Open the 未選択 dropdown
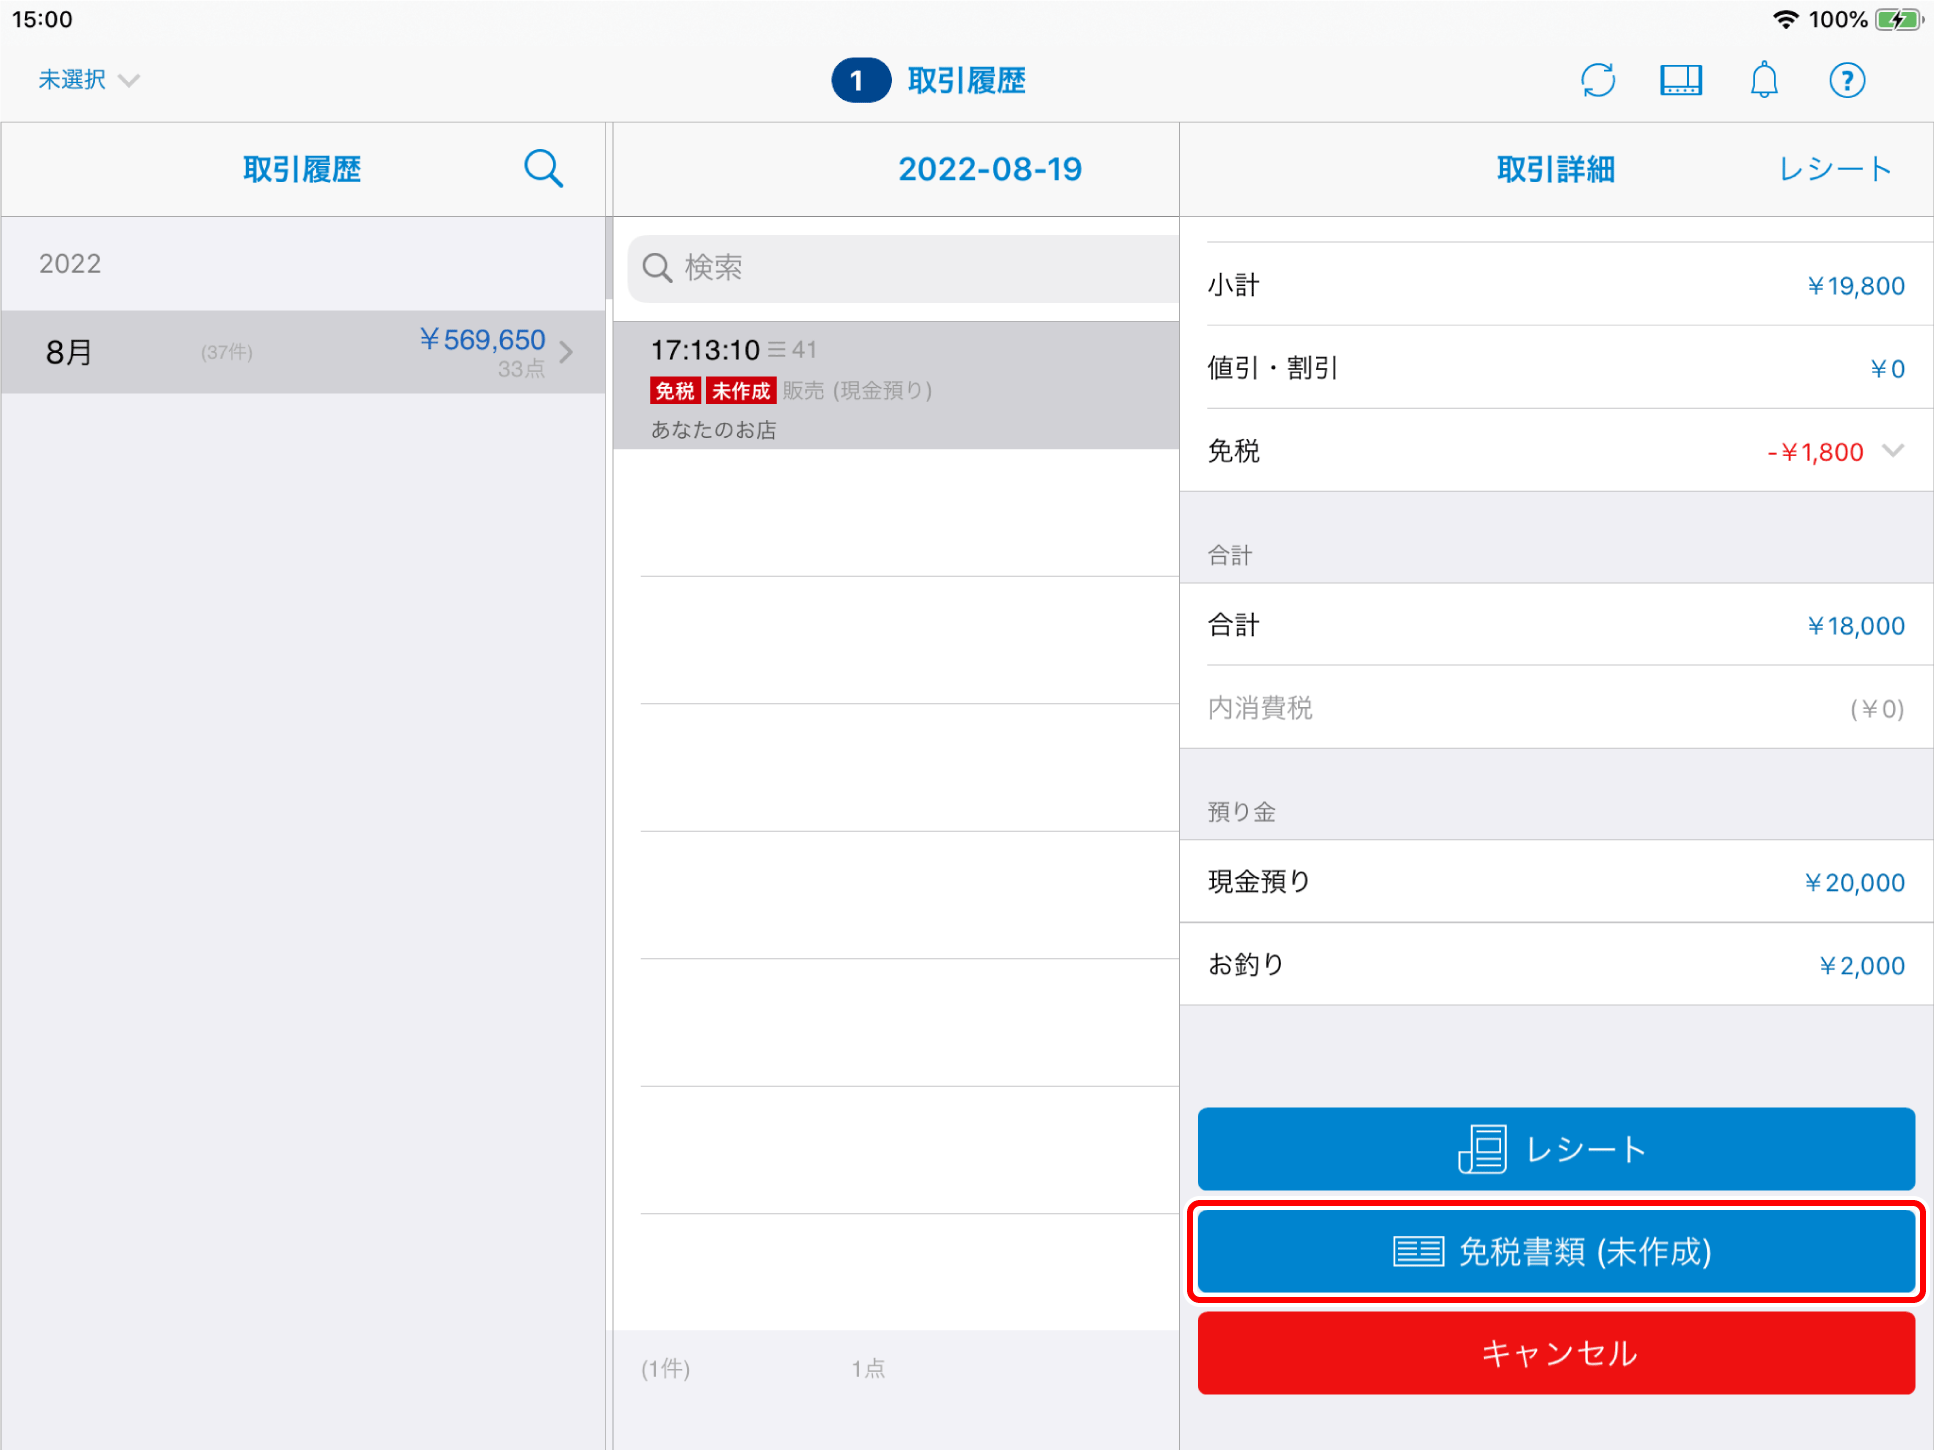Viewport: 1934px width, 1450px height. [x=88, y=80]
